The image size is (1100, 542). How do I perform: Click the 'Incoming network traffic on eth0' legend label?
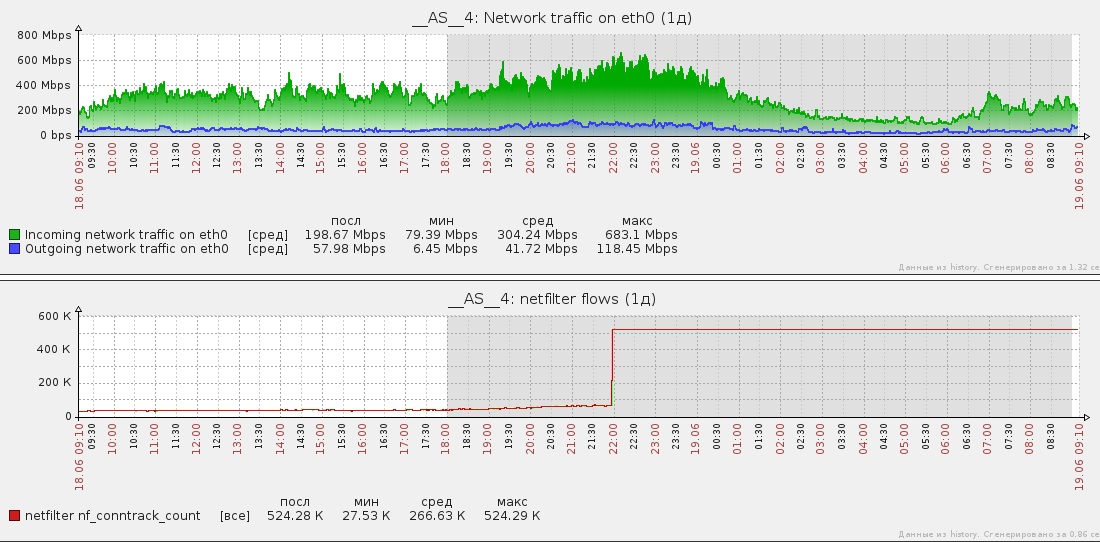[126, 235]
